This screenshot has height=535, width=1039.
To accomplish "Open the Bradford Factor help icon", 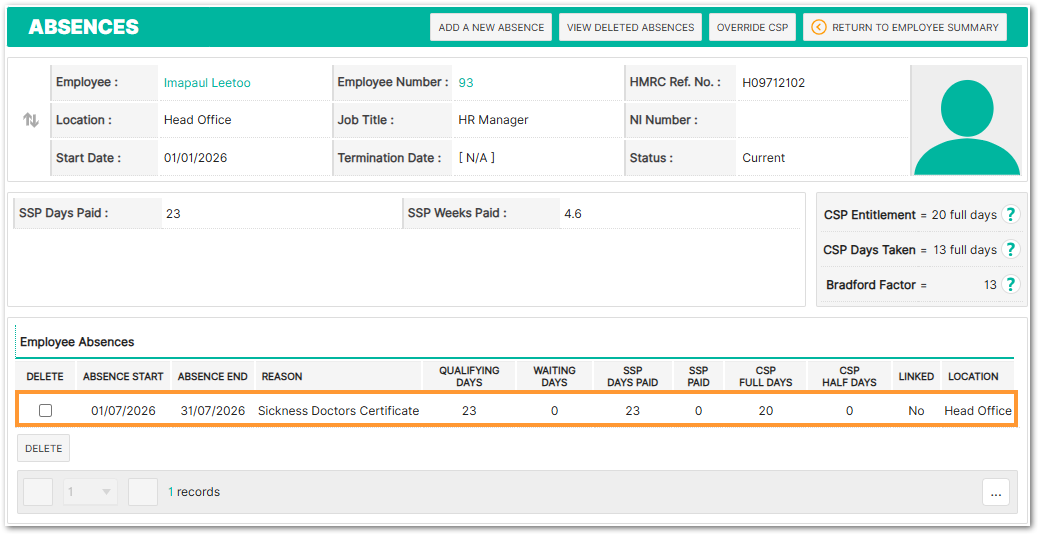I will coord(1010,284).
